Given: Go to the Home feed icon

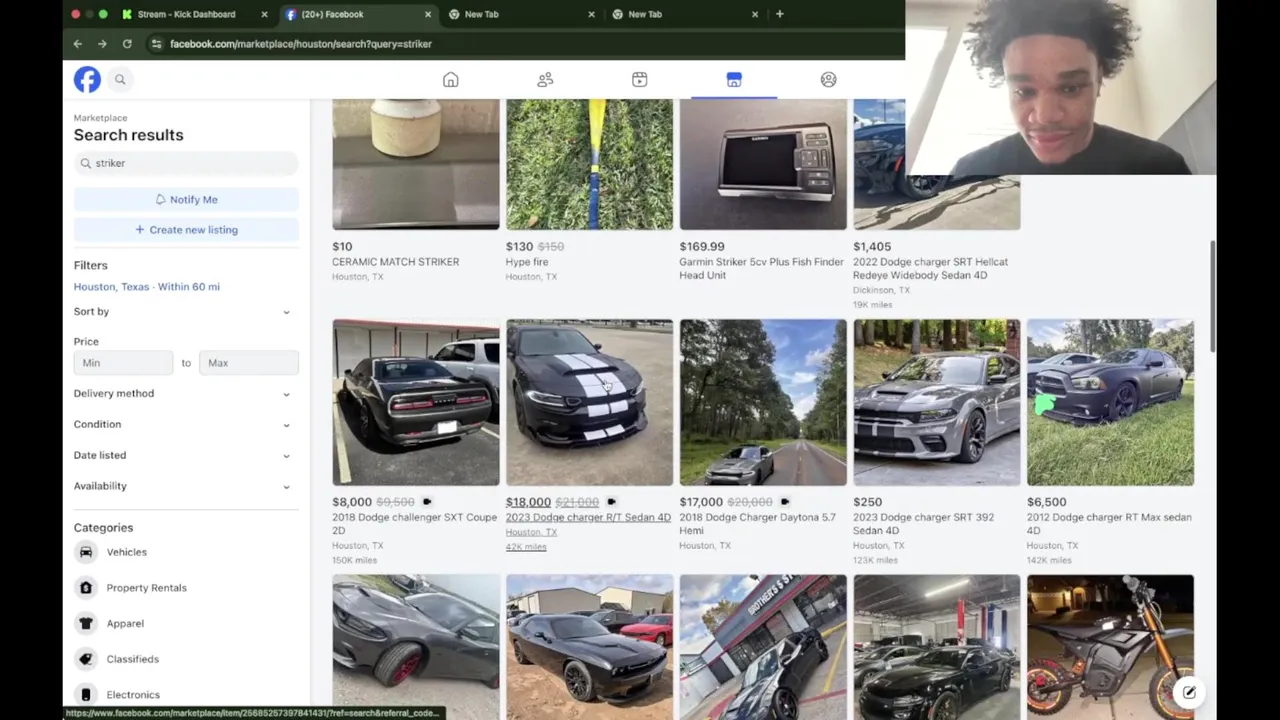Looking at the screenshot, I should (x=451, y=79).
